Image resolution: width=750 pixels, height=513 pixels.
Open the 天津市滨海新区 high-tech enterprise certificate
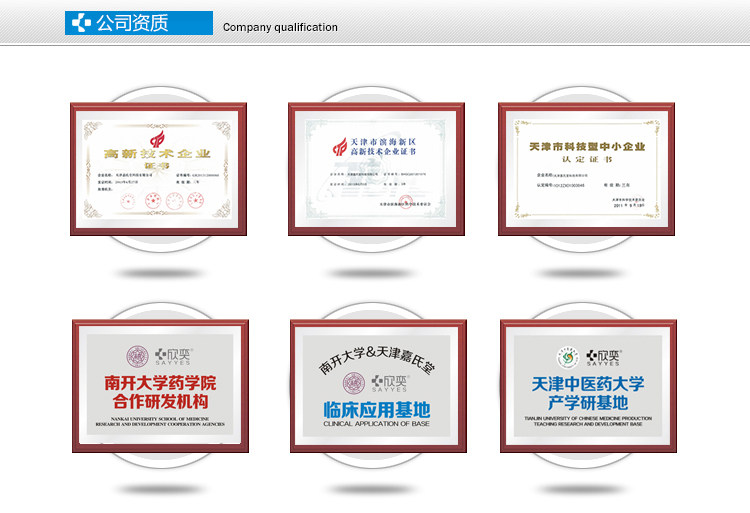[376, 169]
